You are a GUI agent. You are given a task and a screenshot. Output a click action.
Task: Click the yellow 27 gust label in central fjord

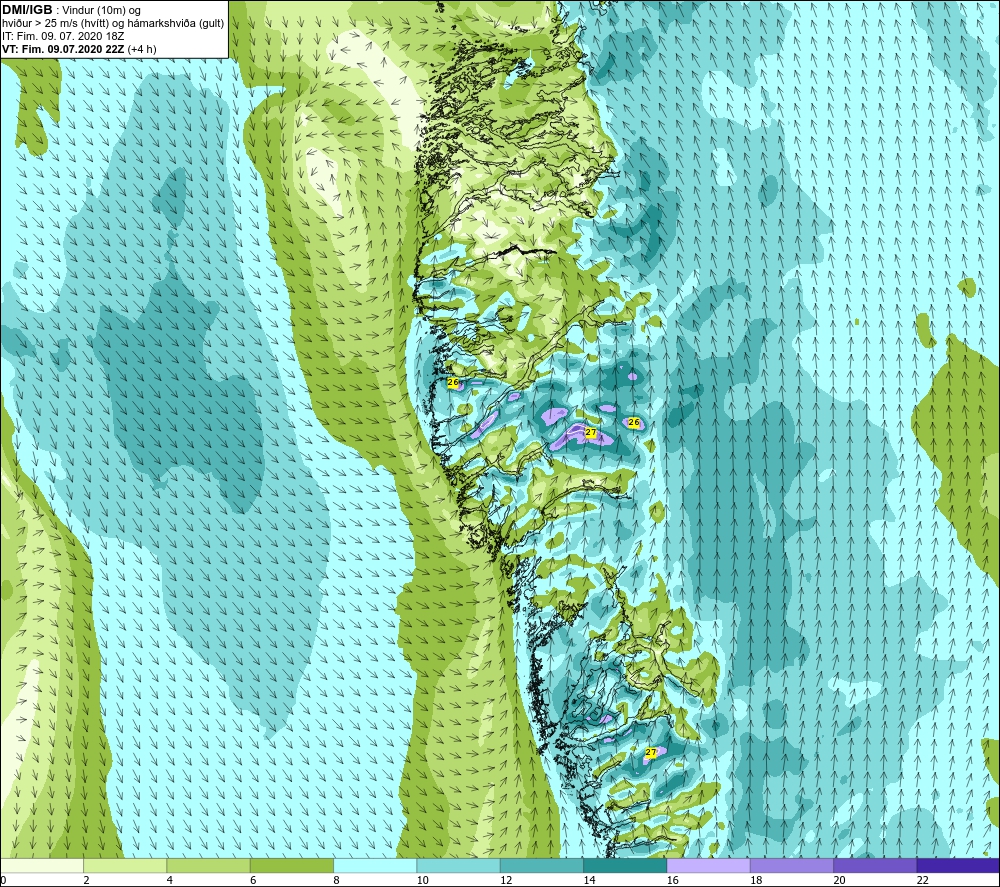(x=591, y=432)
